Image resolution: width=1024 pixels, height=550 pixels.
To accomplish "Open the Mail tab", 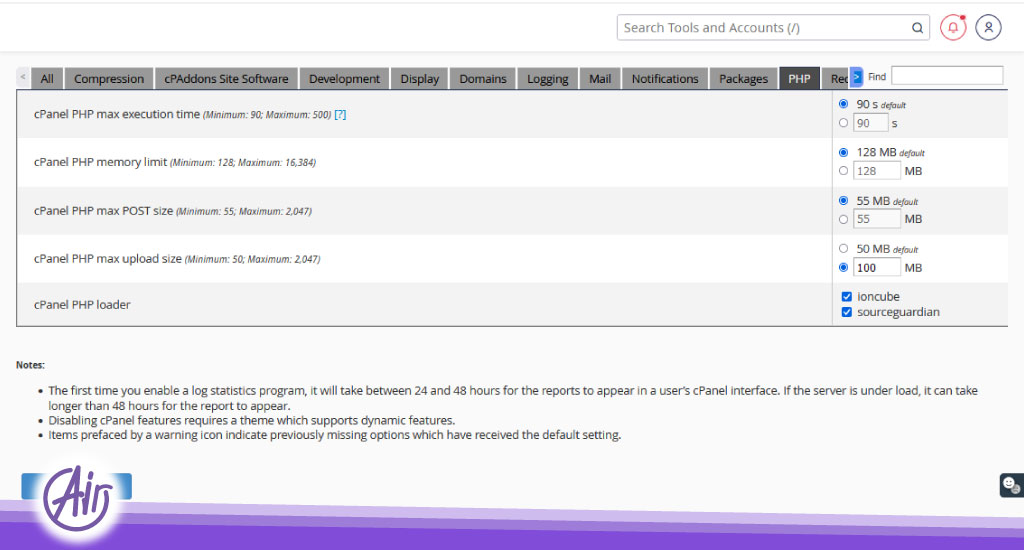I will tap(600, 78).
